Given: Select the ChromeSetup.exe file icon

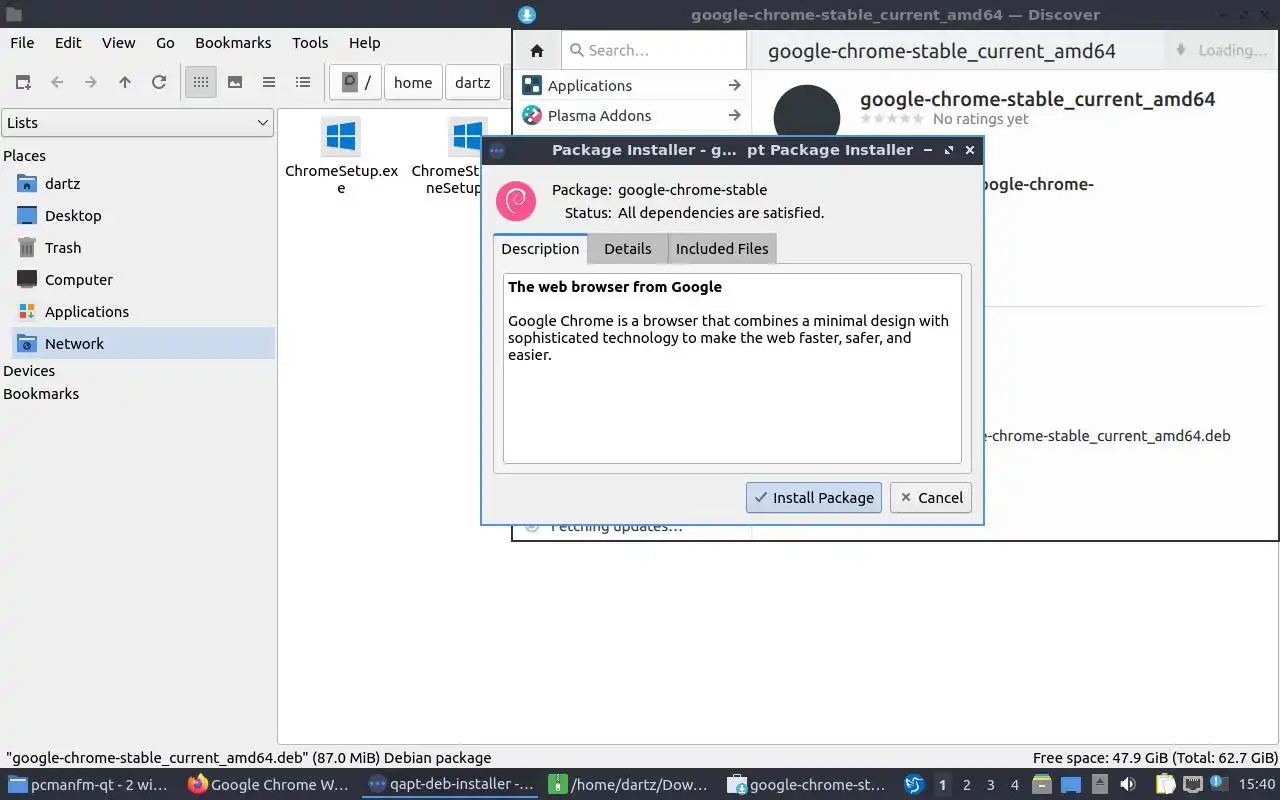Looking at the screenshot, I should tap(341, 136).
